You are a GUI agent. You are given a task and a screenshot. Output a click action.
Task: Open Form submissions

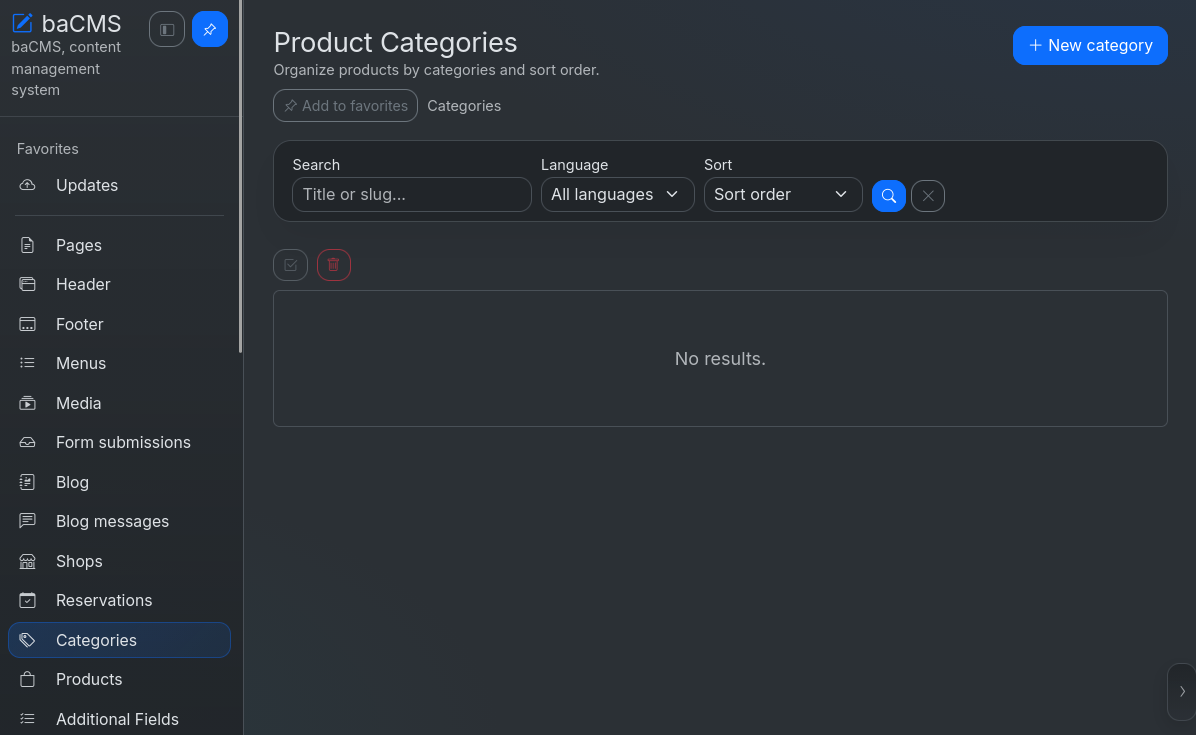pyautogui.click(x=123, y=442)
